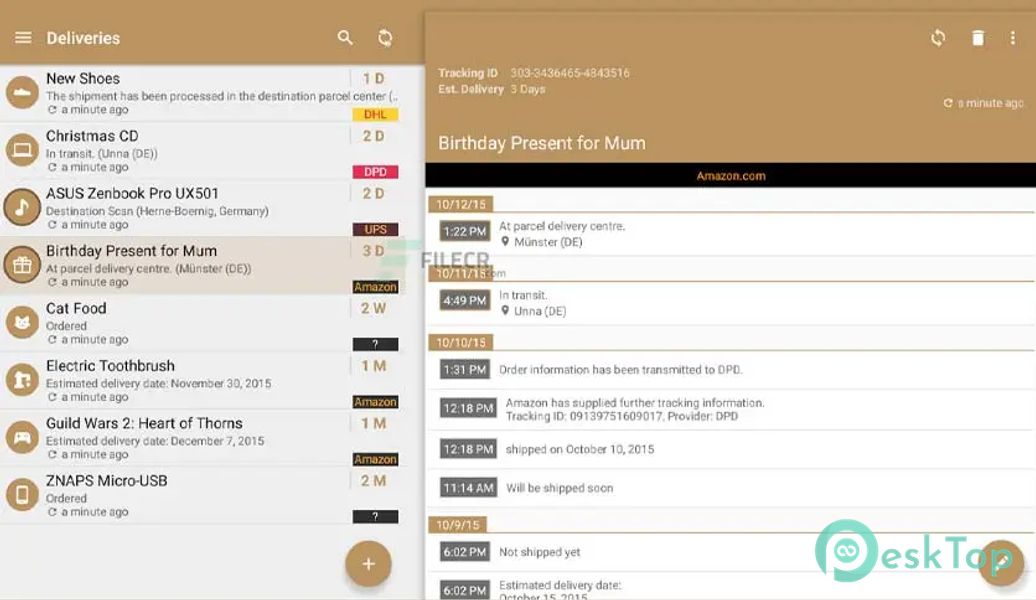
Task: Click the Amazon.com provider bar
Action: pos(730,176)
